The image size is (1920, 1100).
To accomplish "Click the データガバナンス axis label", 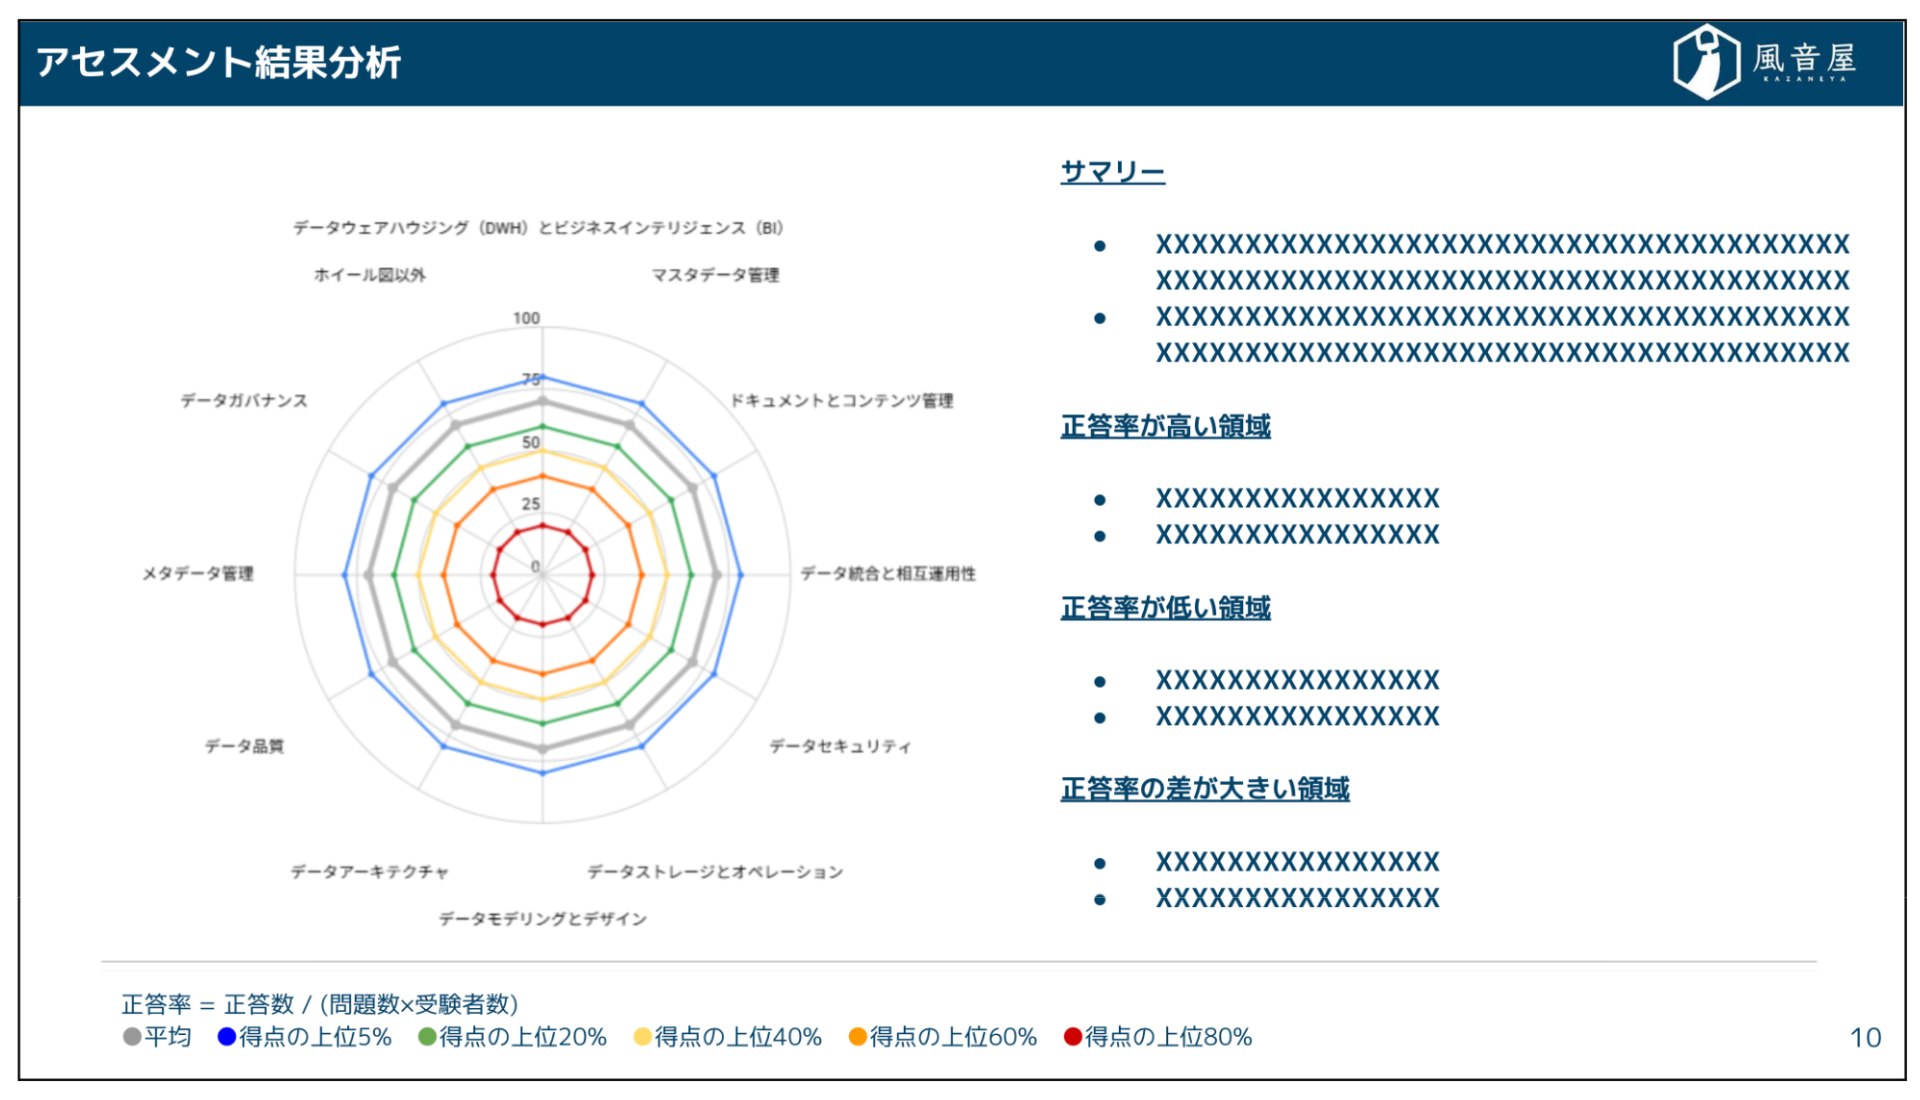I will coord(244,401).
